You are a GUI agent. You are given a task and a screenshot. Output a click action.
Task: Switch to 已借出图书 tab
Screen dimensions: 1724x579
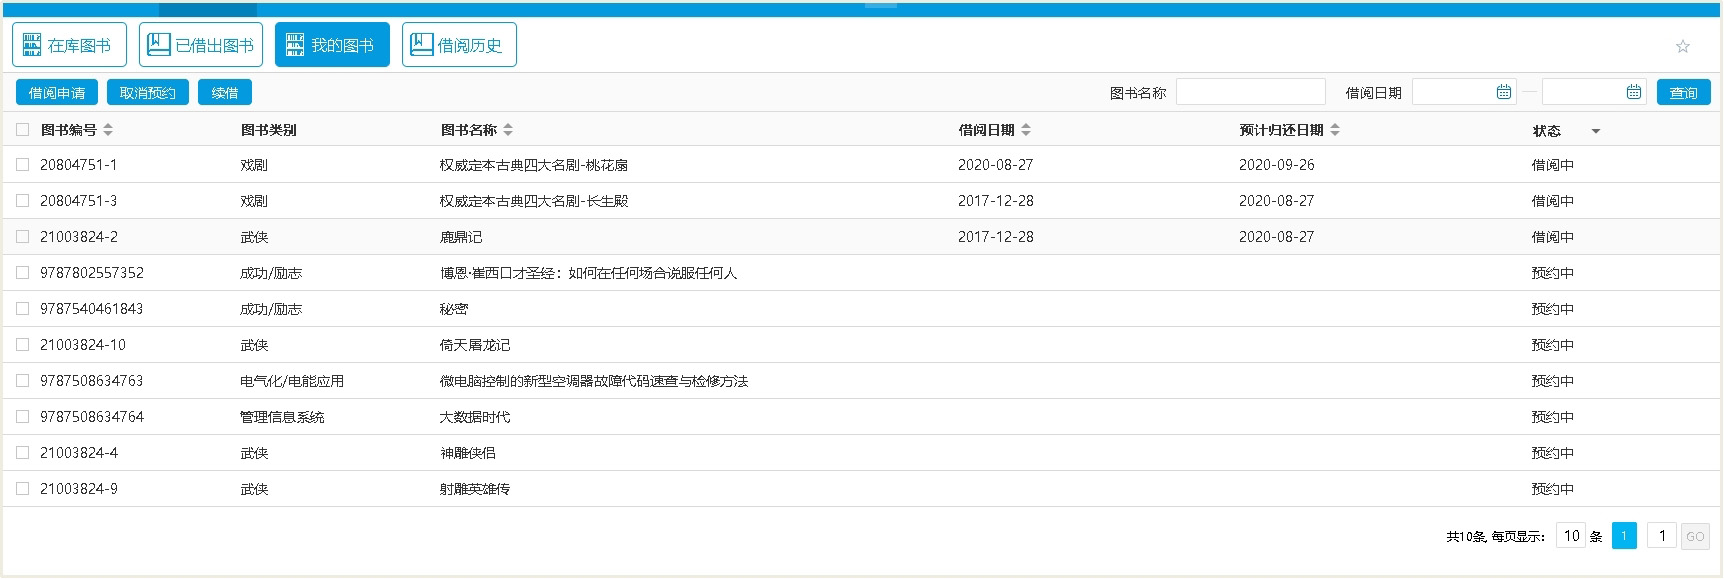201,45
